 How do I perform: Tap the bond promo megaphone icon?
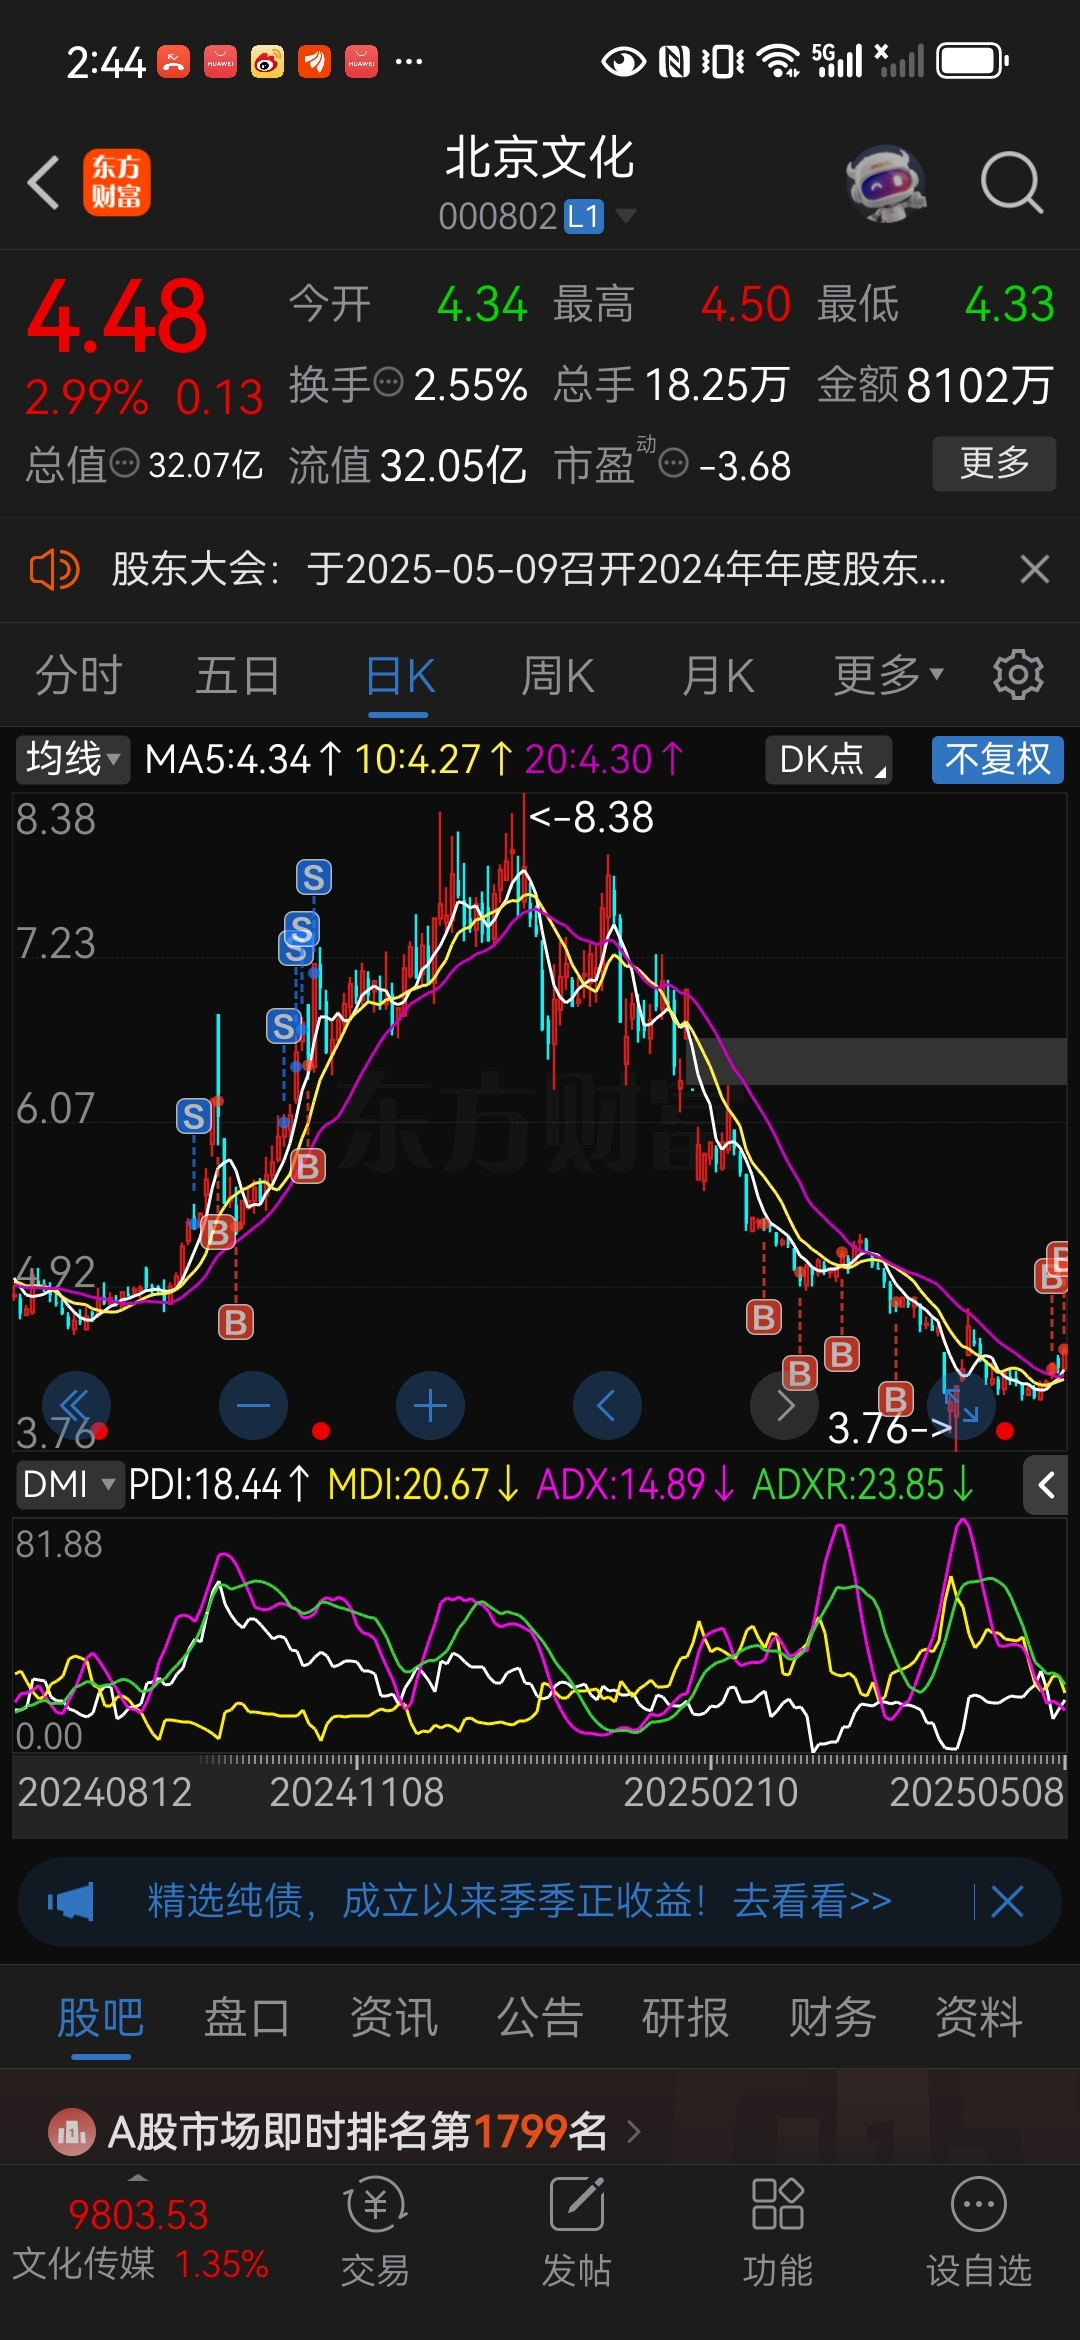point(71,1901)
